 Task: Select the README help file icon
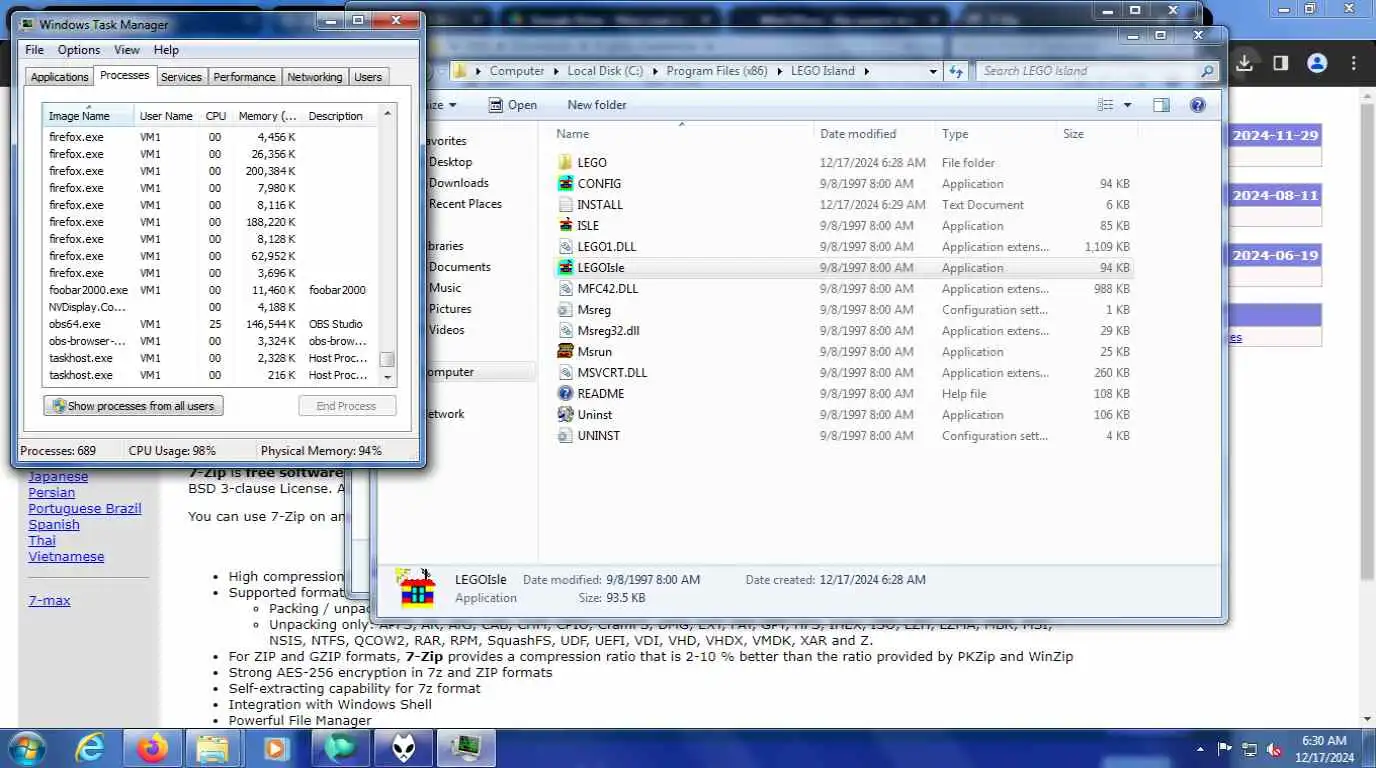click(x=565, y=393)
